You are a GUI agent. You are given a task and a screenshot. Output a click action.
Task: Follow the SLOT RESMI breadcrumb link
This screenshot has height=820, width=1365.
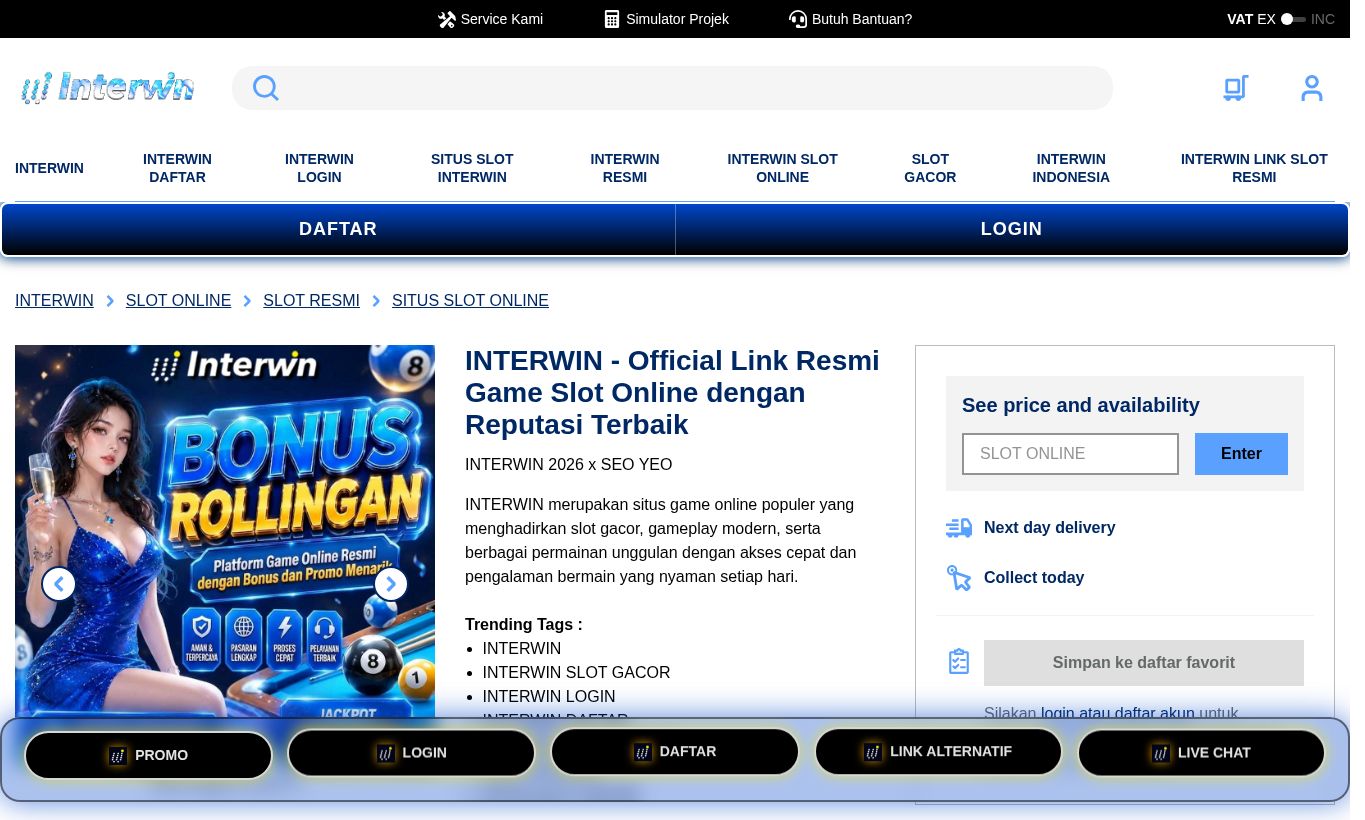coord(311,301)
